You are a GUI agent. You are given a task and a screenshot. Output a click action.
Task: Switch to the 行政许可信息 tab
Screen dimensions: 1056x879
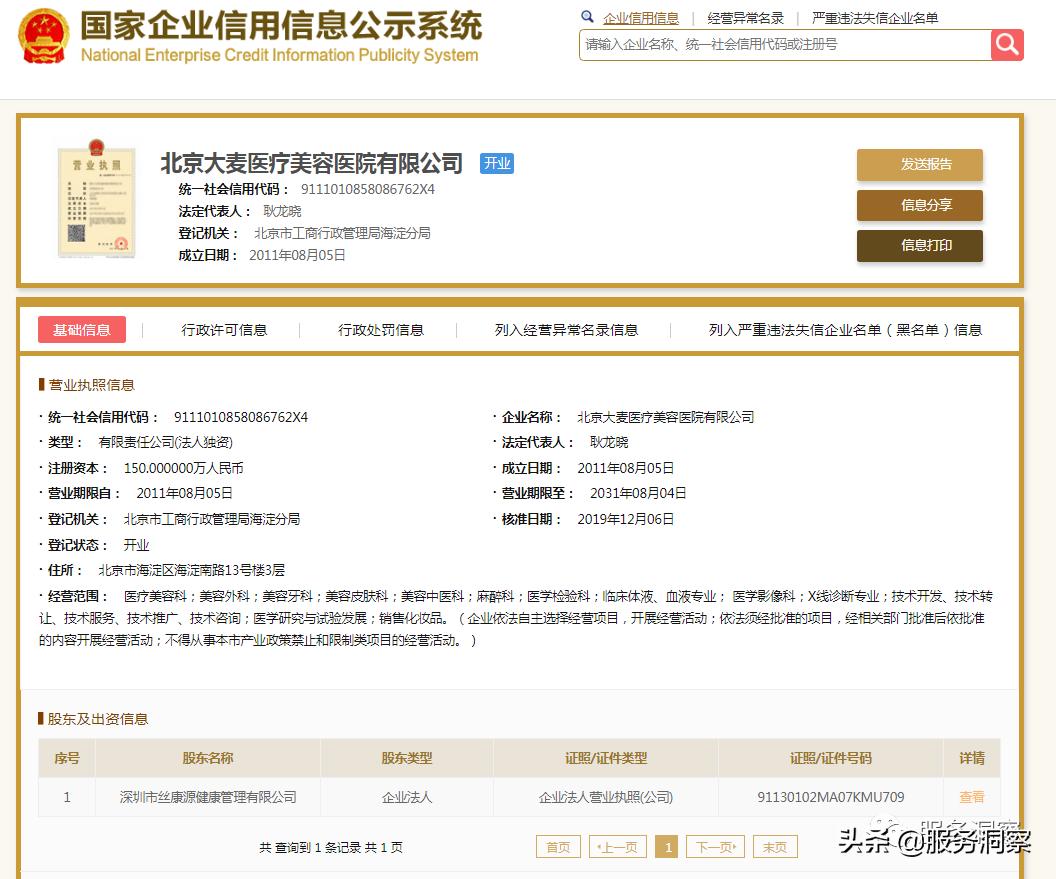pos(224,329)
